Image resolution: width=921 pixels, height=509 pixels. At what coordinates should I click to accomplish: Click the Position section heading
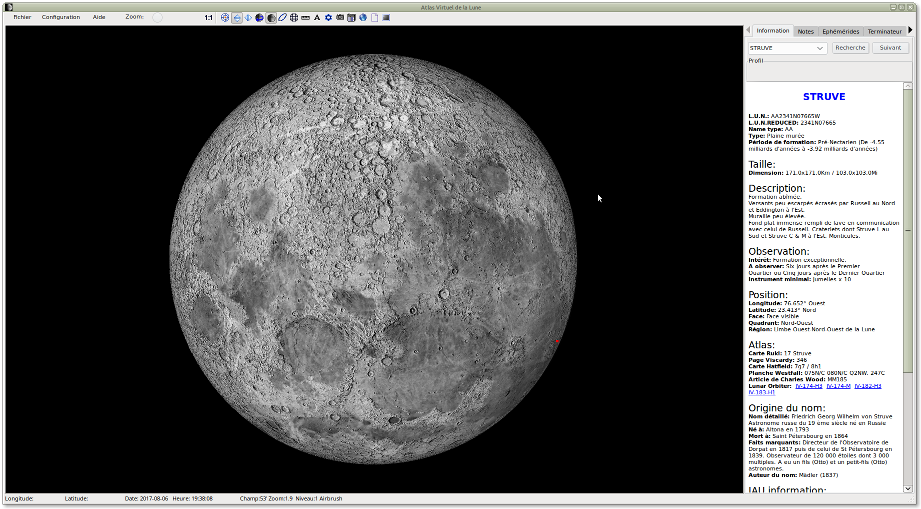(x=768, y=295)
